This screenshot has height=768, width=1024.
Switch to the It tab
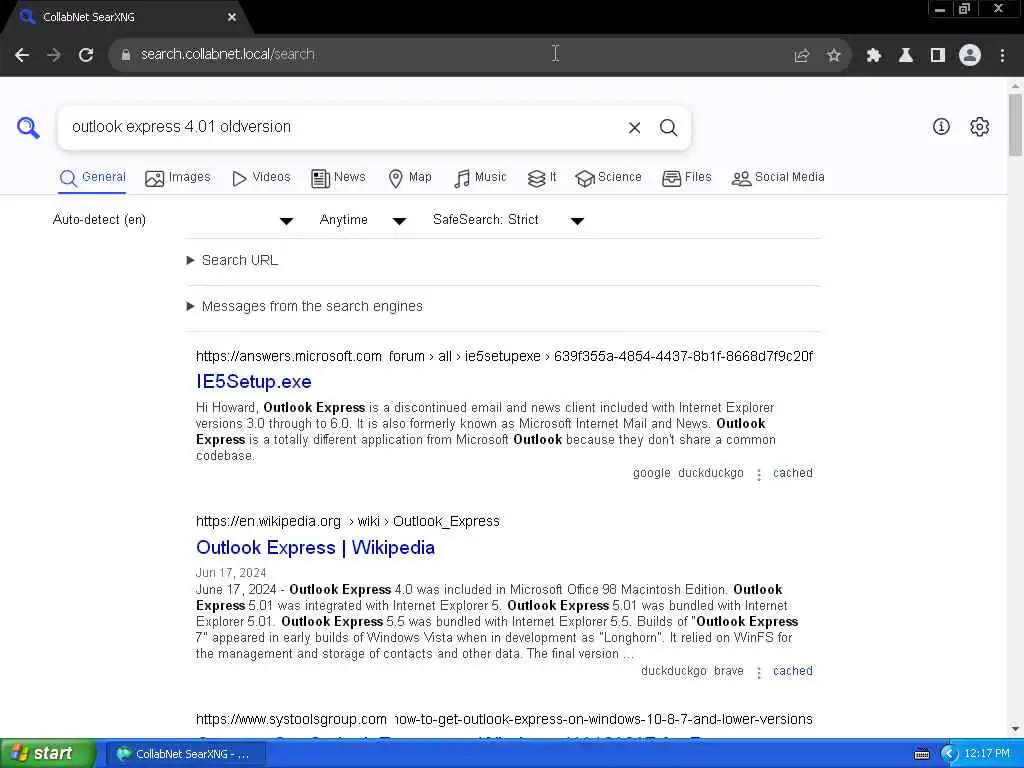coord(542,178)
